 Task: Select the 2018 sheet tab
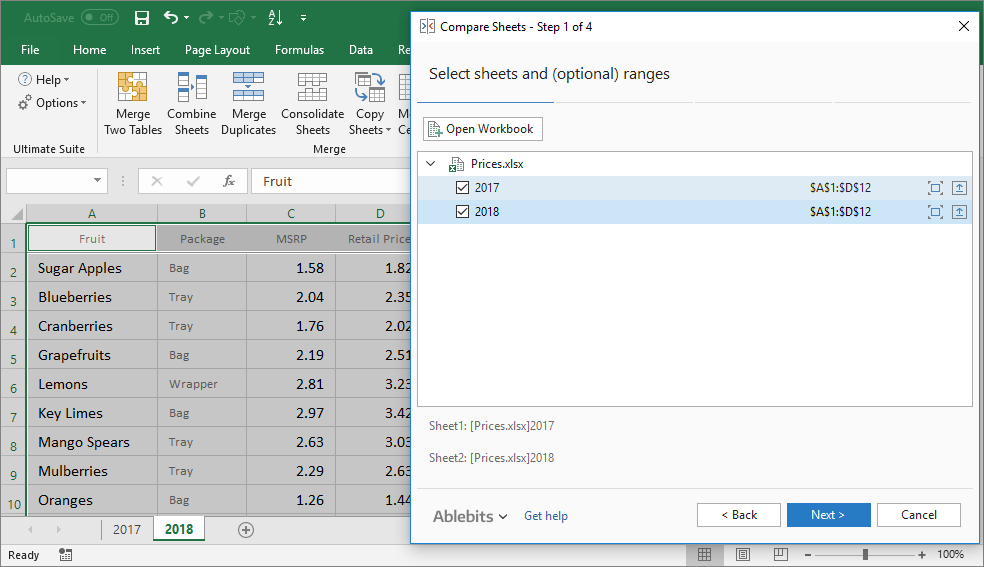[x=179, y=529]
